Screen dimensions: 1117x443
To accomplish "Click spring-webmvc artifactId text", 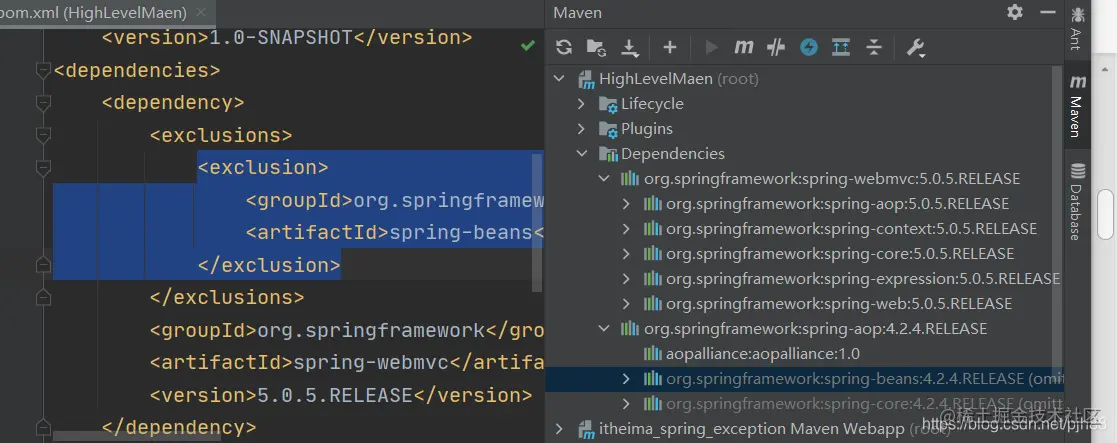I will point(370,363).
